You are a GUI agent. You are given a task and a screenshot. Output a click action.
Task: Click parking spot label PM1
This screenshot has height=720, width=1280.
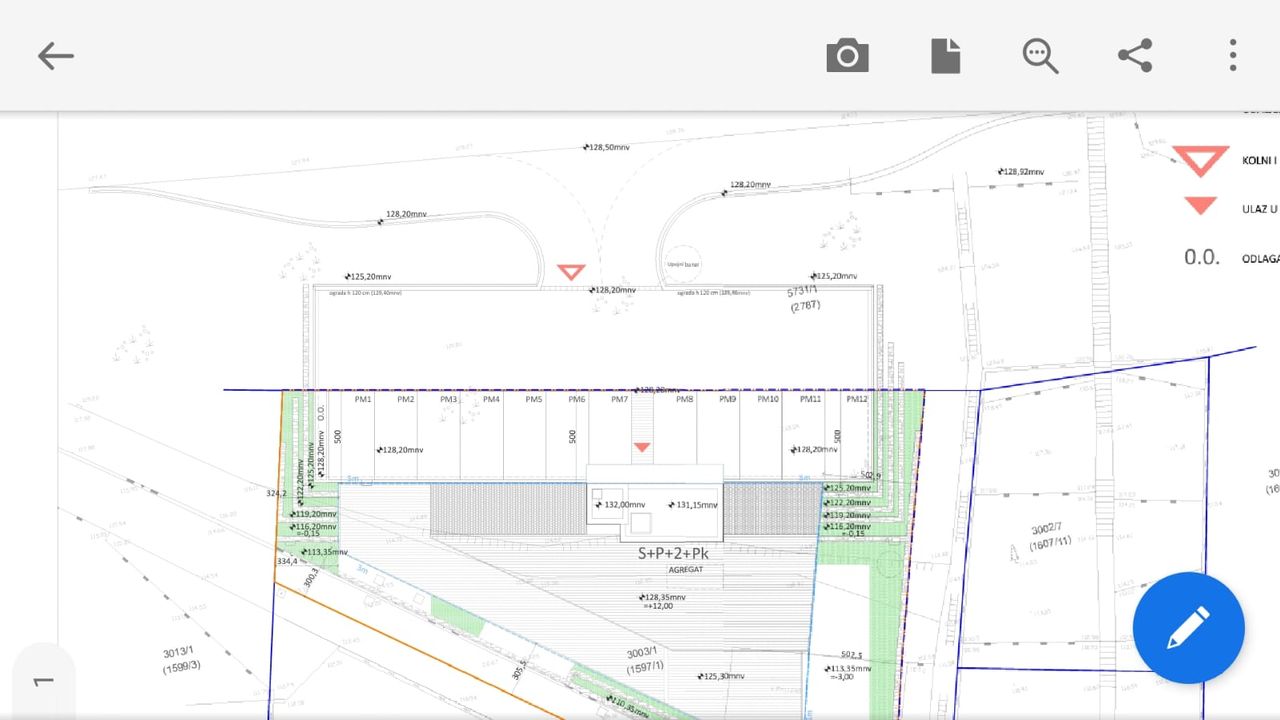tap(363, 399)
